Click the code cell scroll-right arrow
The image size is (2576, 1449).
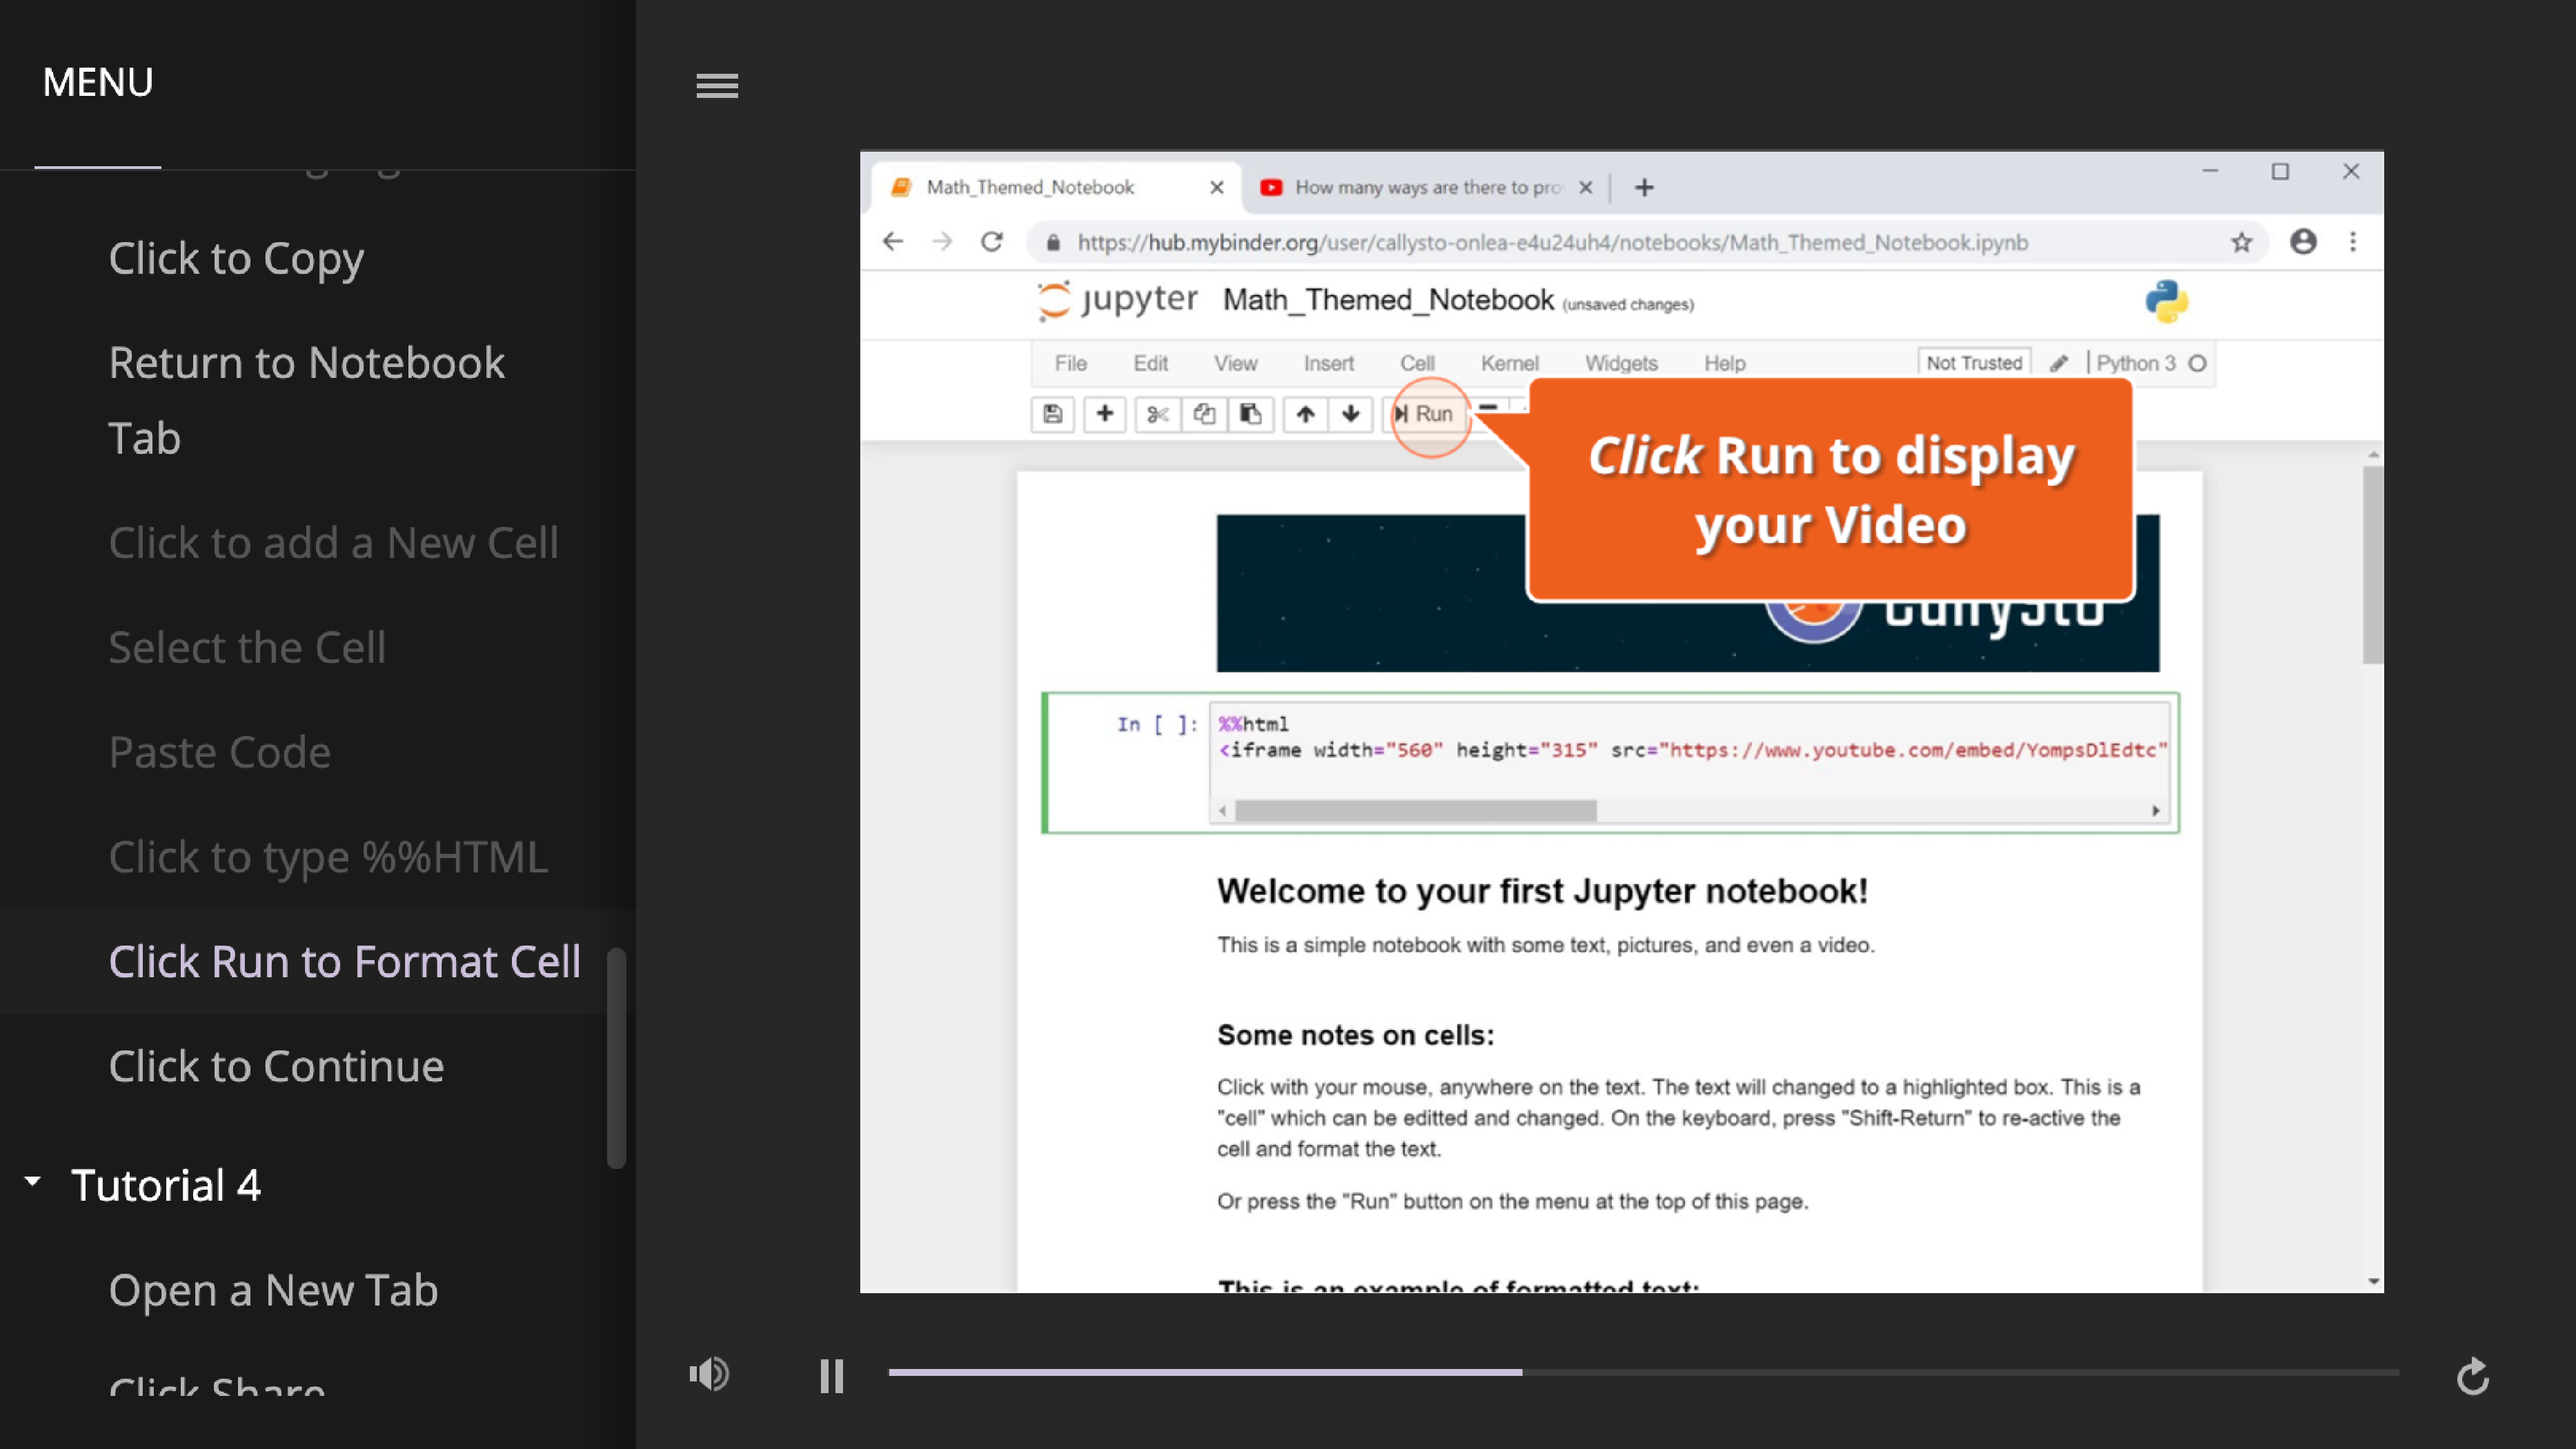tap(2155, 810)
